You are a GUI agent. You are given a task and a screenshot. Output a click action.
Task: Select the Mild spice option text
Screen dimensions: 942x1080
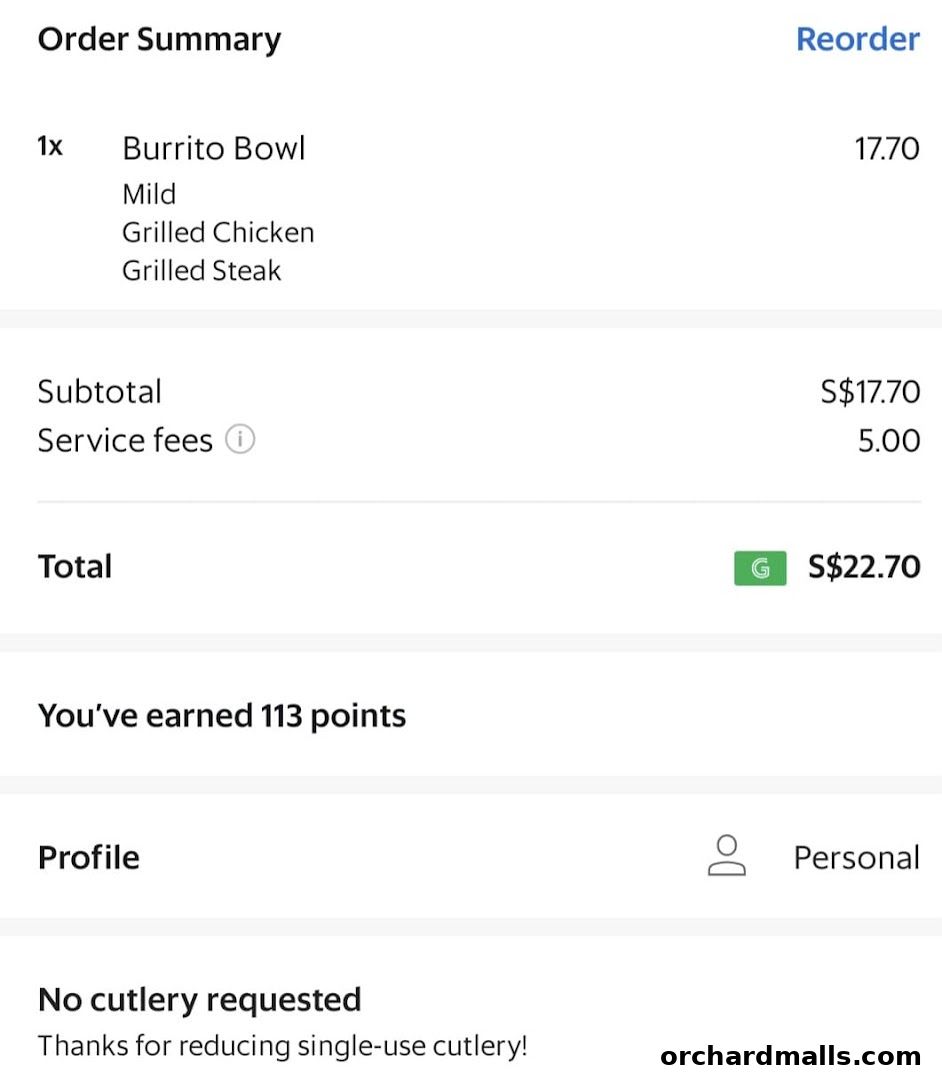(149, 194)
